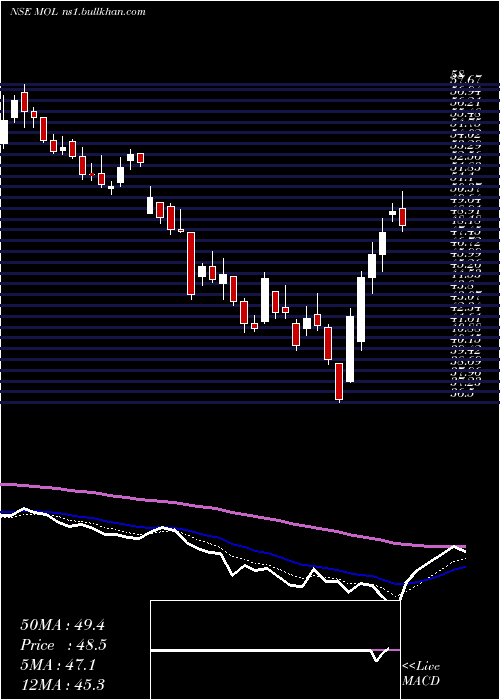
Task: Click the last red candle at the right end
Action: coord(403,216)
